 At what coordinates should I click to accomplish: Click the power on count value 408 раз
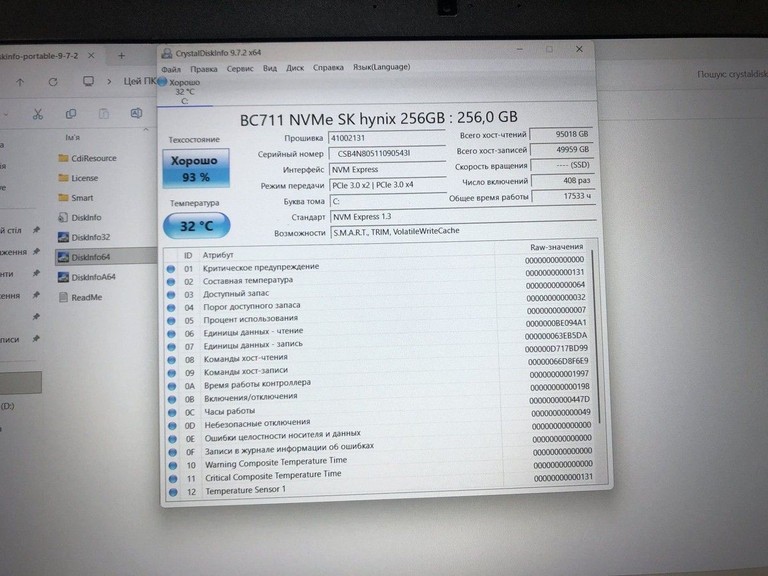563,181
